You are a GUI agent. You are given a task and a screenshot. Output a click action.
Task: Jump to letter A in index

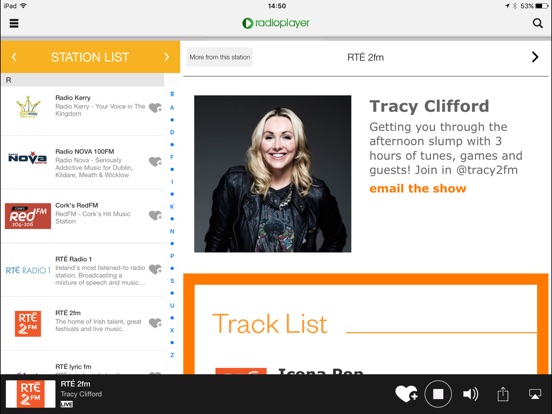[172, 107]
